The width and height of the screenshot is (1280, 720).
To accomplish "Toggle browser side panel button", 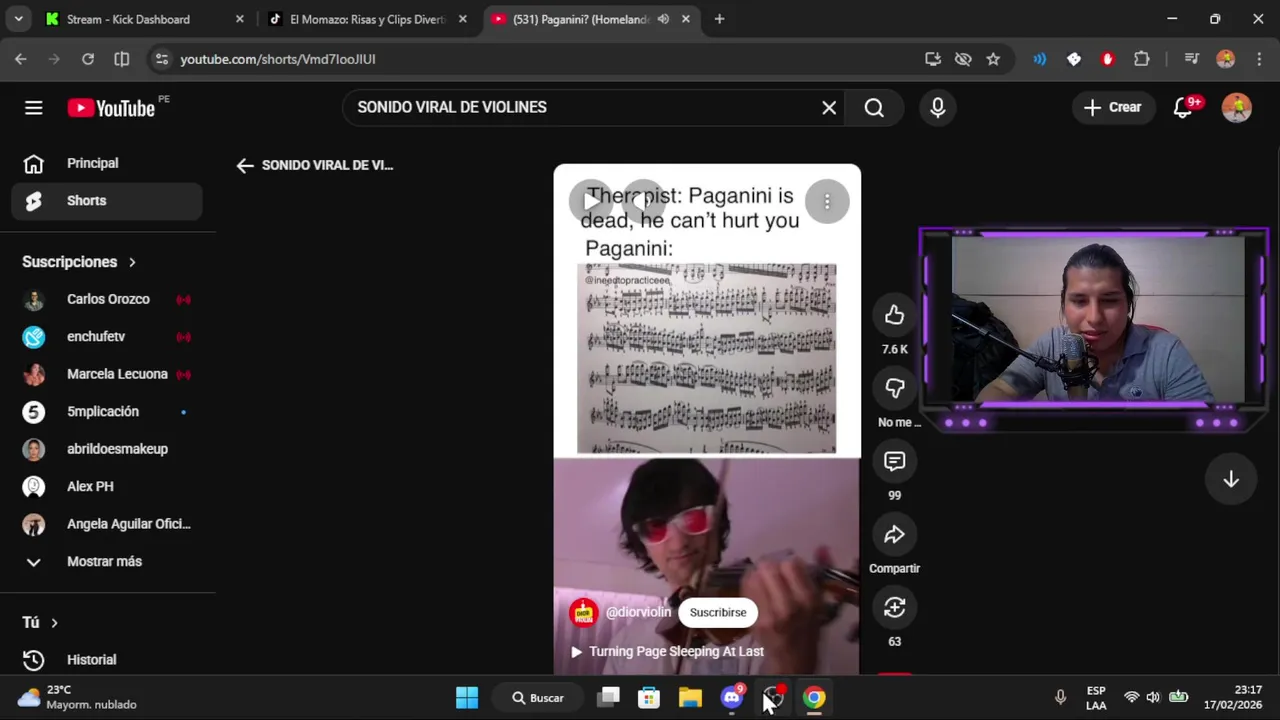I will (x=121, y=59).
